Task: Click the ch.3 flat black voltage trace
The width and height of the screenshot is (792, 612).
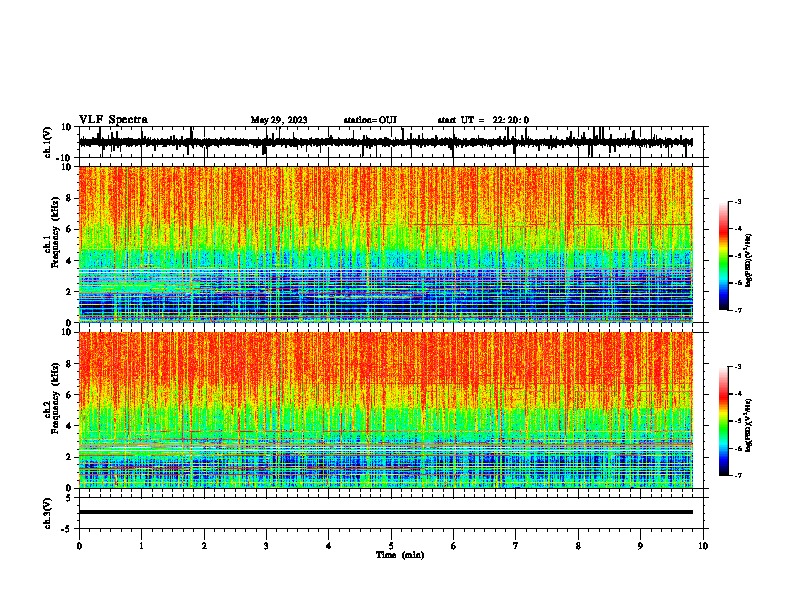Action: (386, 512)
